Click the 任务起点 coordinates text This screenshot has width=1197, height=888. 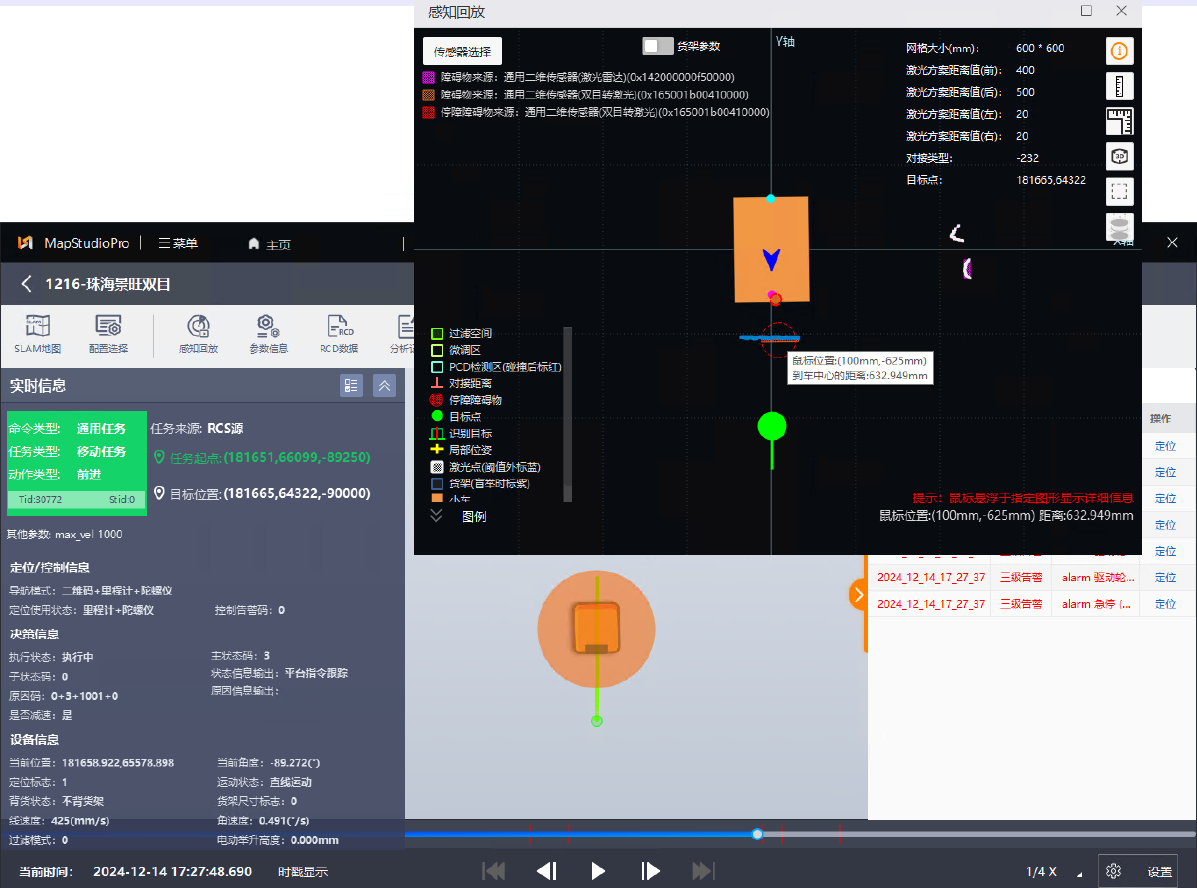296,457
